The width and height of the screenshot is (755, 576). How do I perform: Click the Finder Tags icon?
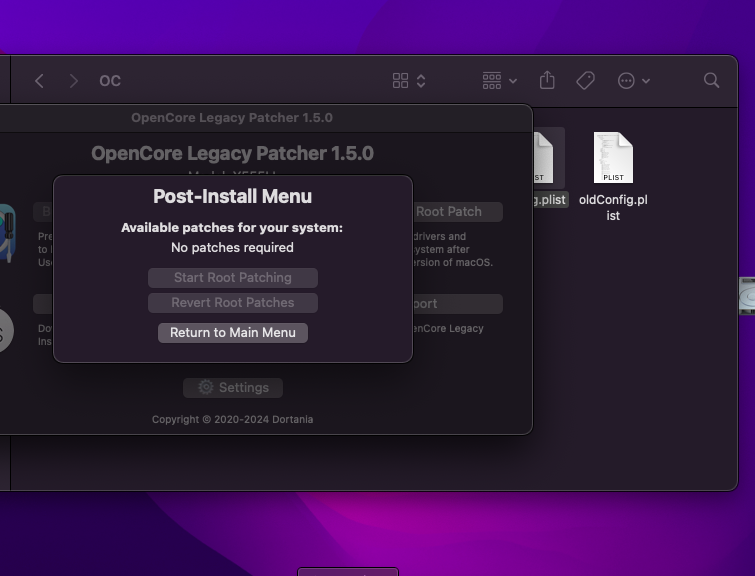pyautogui.click(x=585, y=80)
